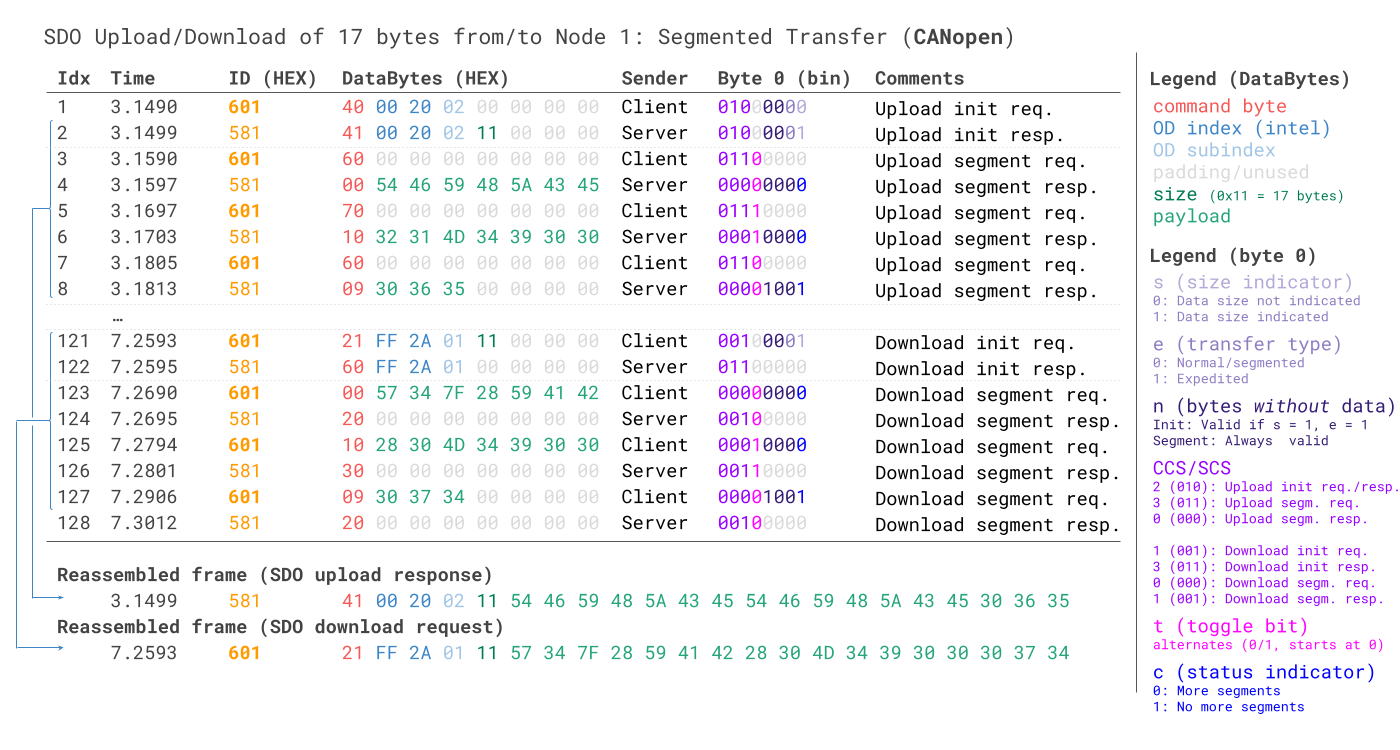Click the 'Comments' column header
The height and width of the screenshot is (750, 1400).
tap(919, 78)
